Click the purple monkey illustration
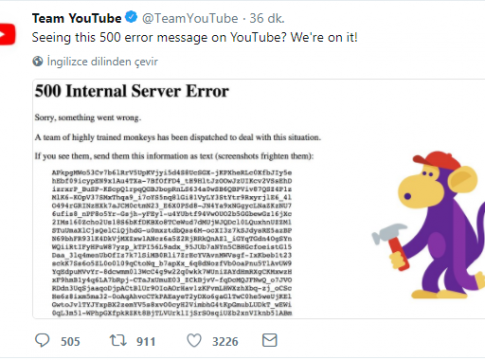Screen dimensions: 485x360 (433, 225)
